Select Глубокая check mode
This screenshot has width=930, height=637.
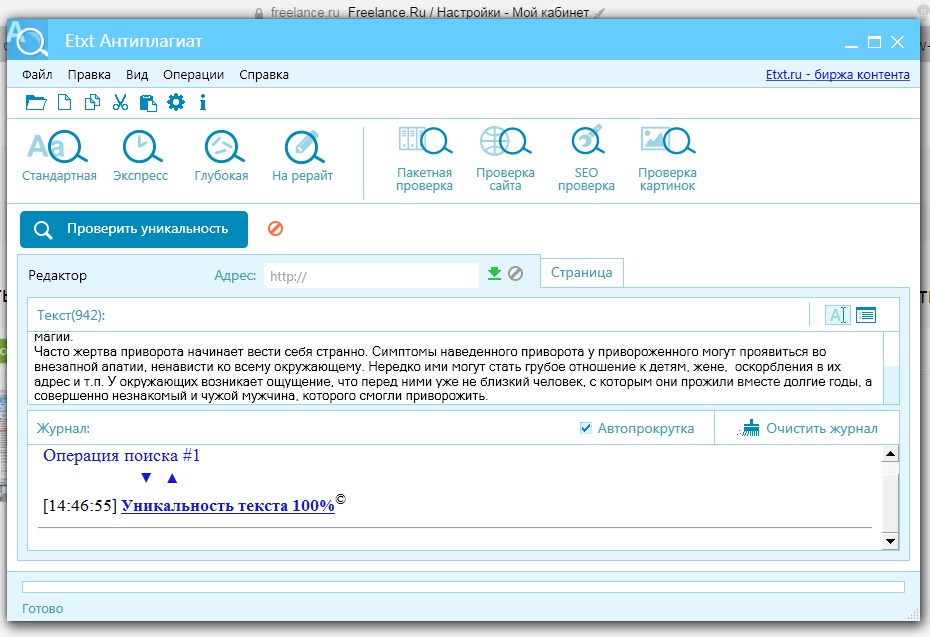click(x=221, y=156)
